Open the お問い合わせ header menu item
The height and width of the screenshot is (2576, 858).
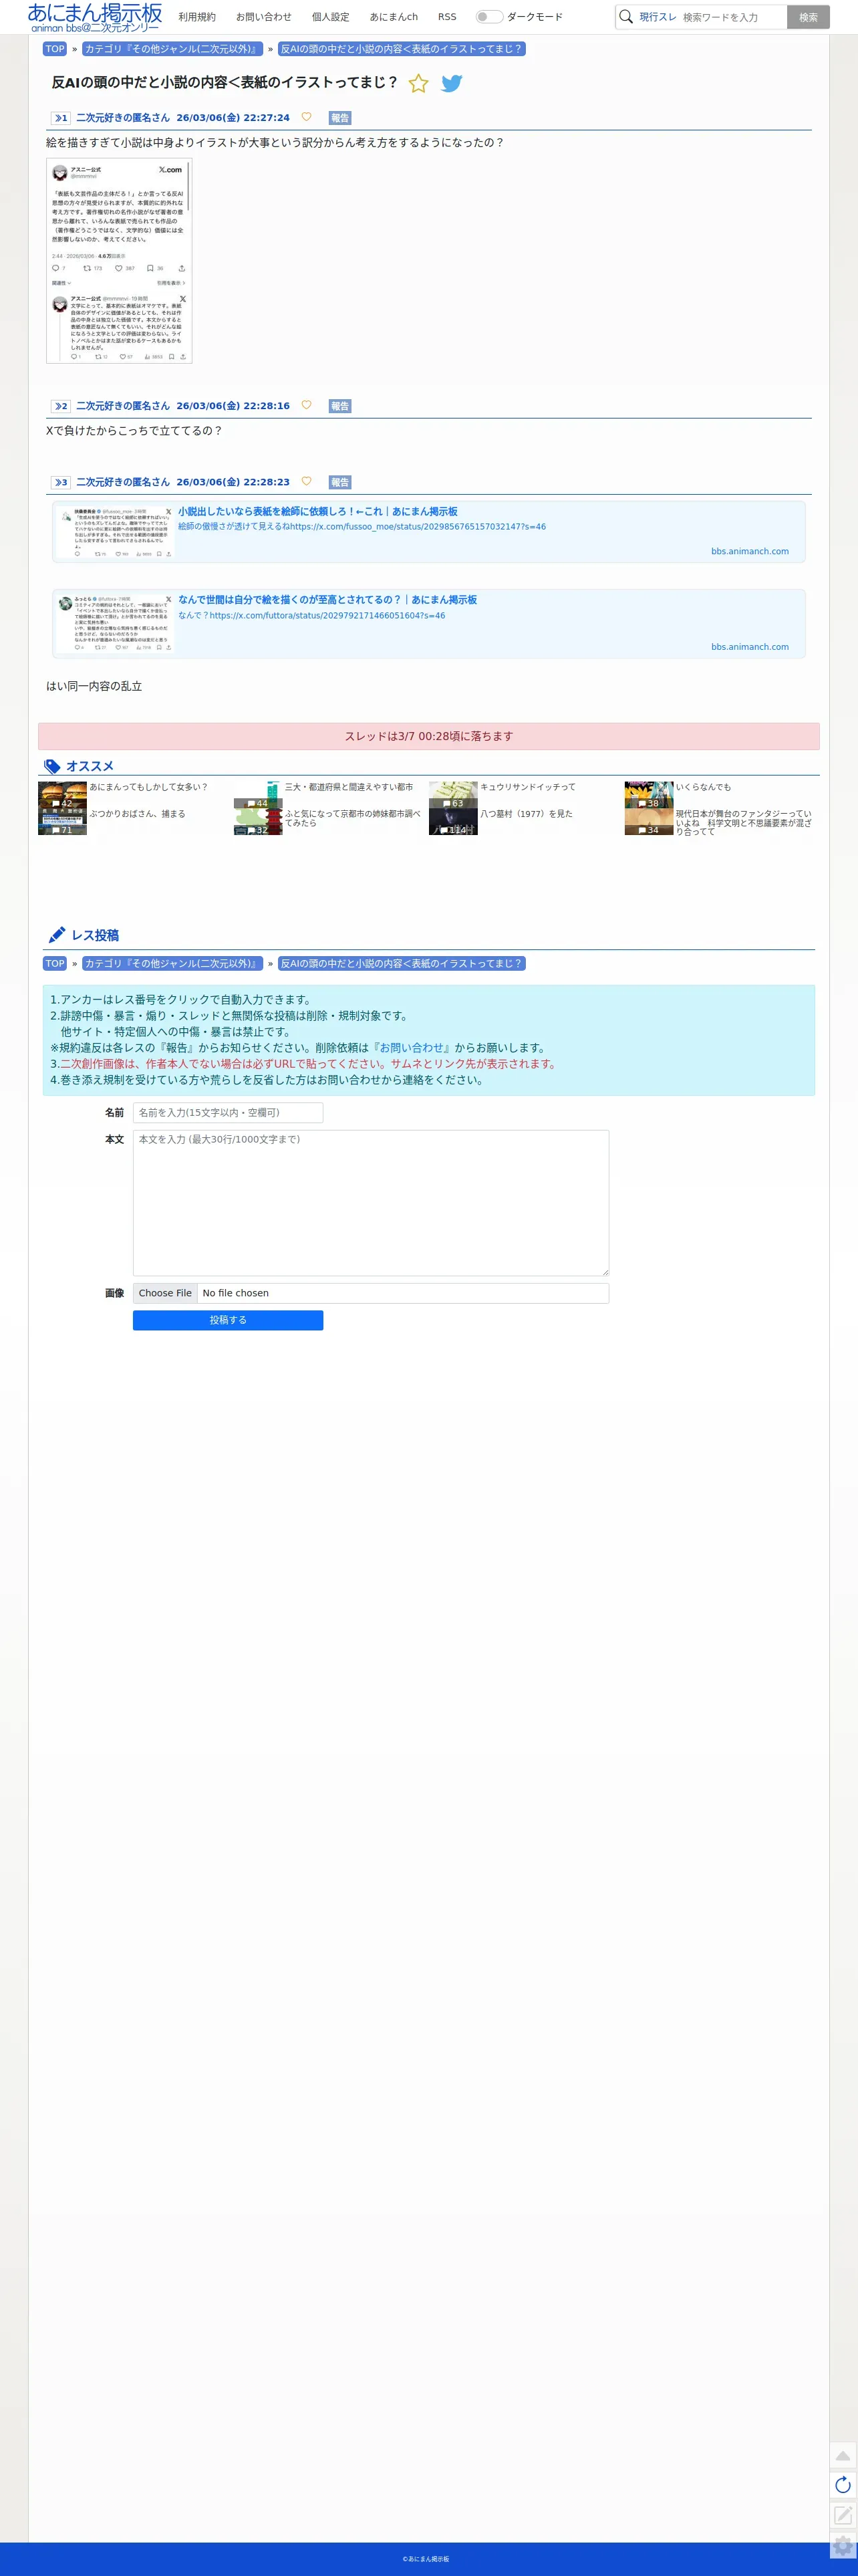click(264, 17)
